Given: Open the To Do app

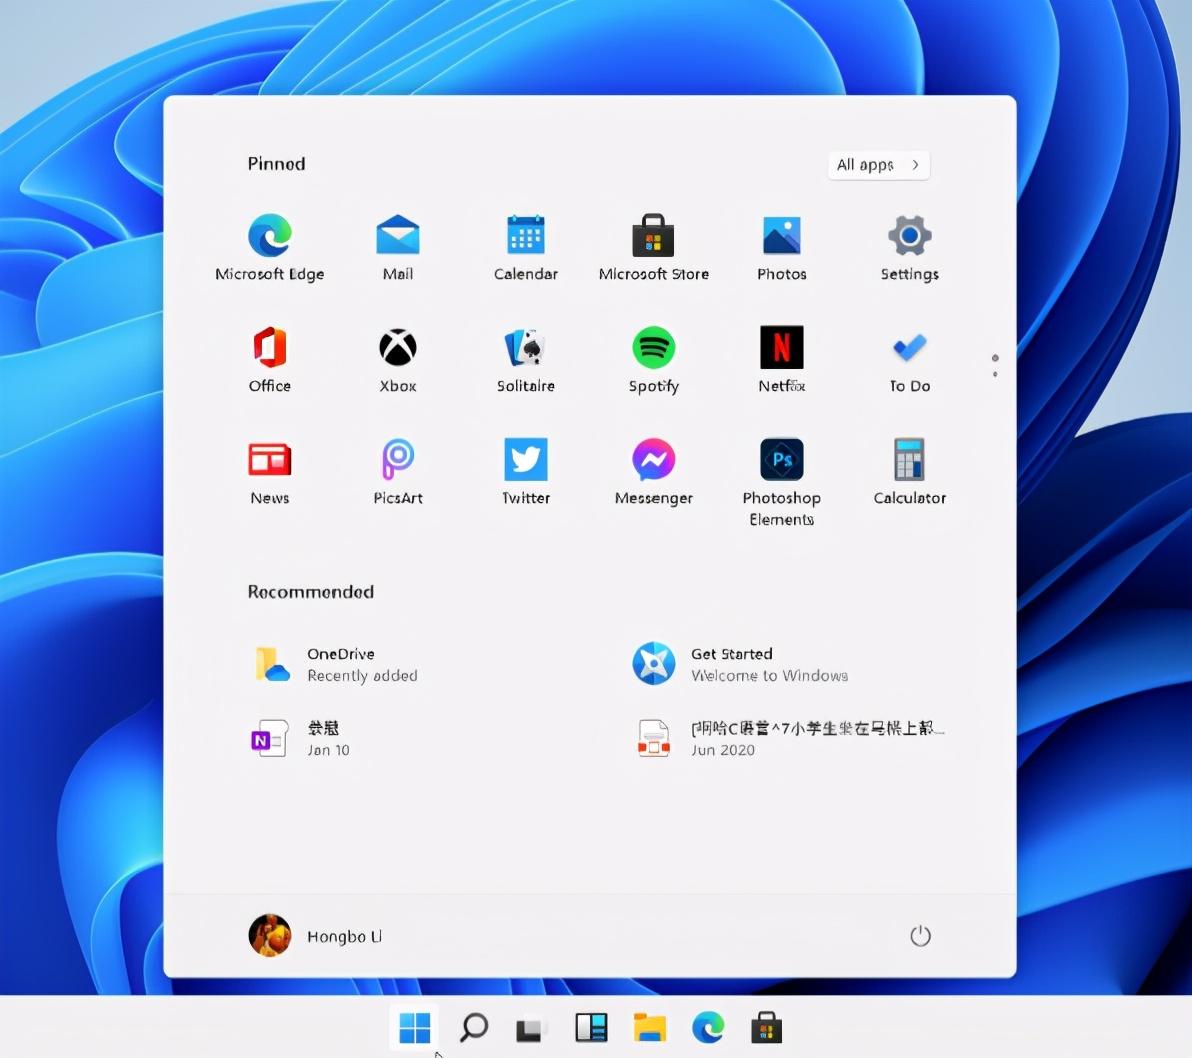Looking at the screenshot, I should click(910, 360).
